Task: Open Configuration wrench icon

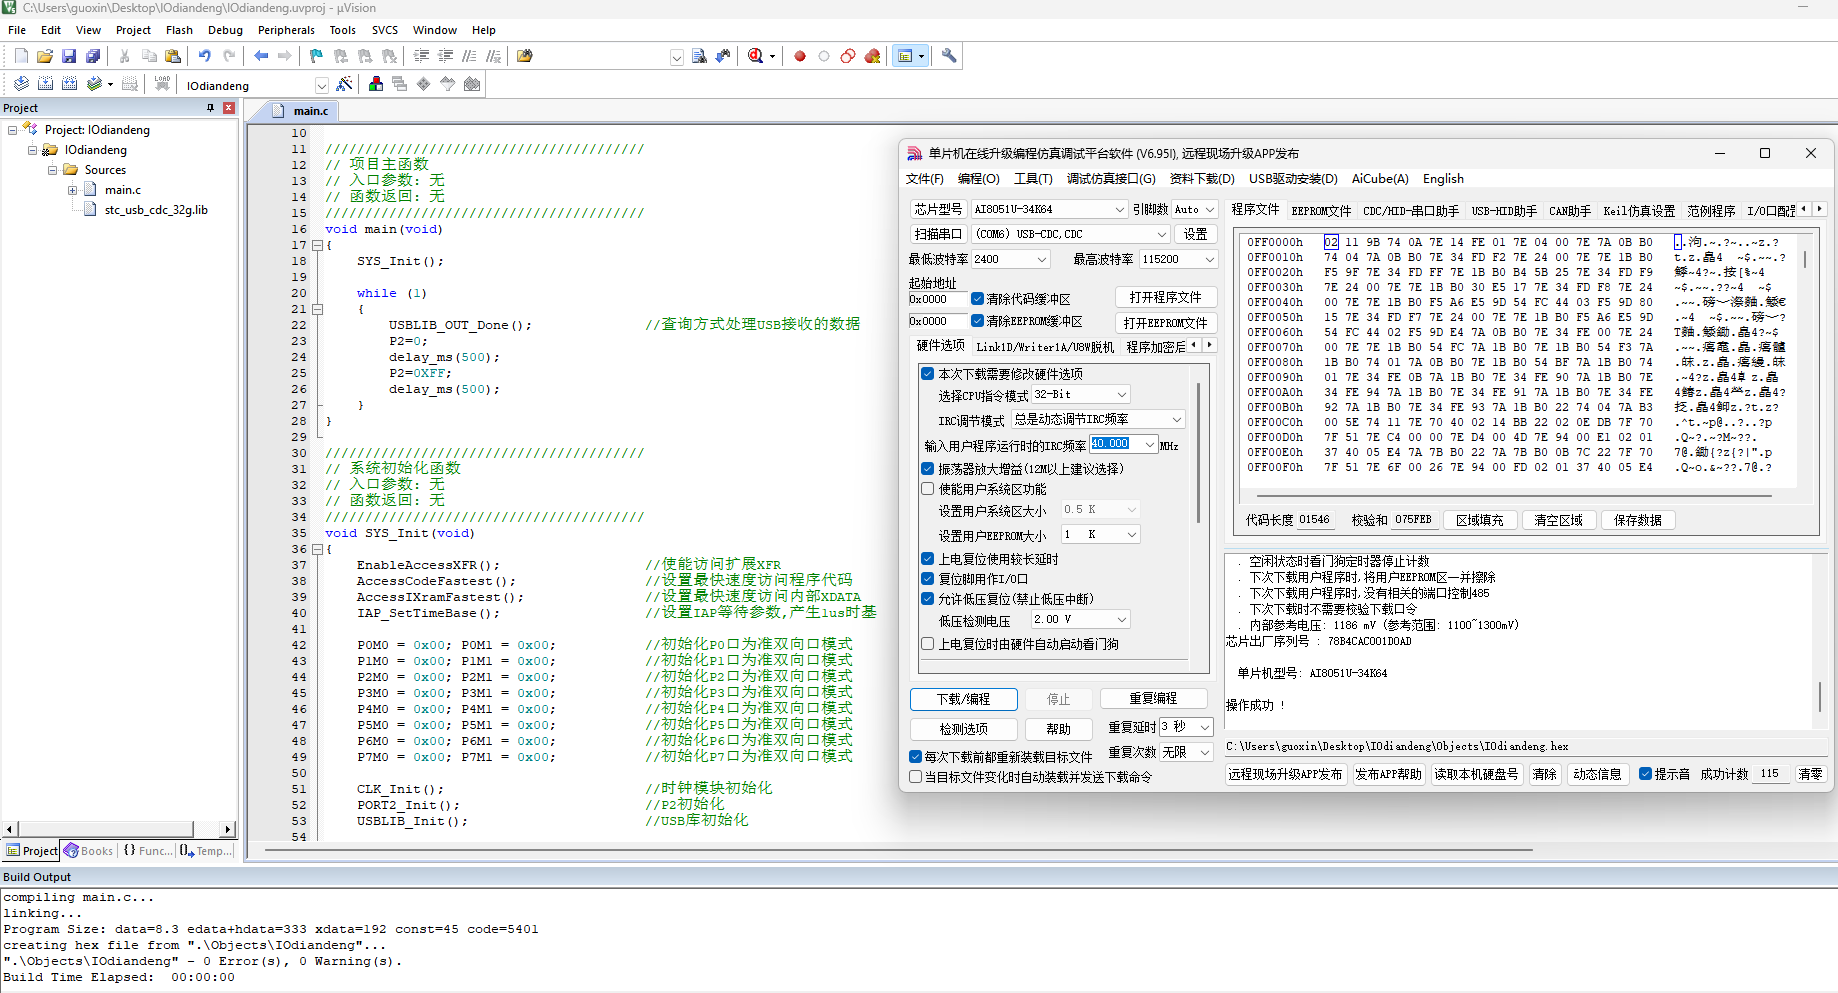Action: click(x=949, y=56)
